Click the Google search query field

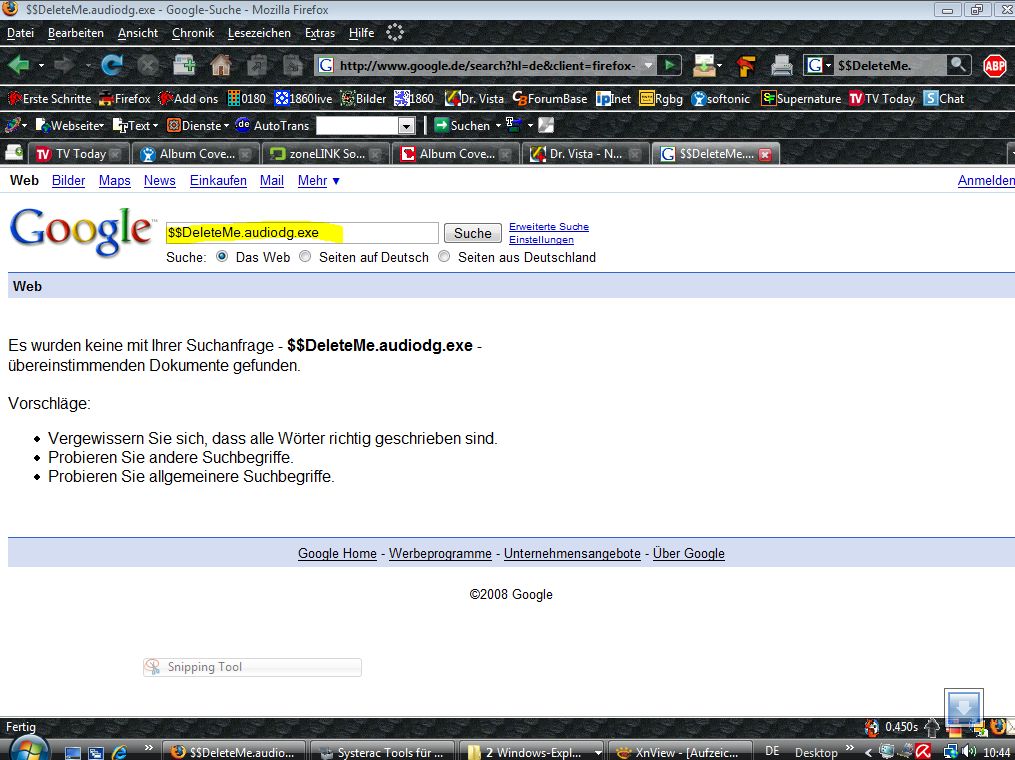302,232
